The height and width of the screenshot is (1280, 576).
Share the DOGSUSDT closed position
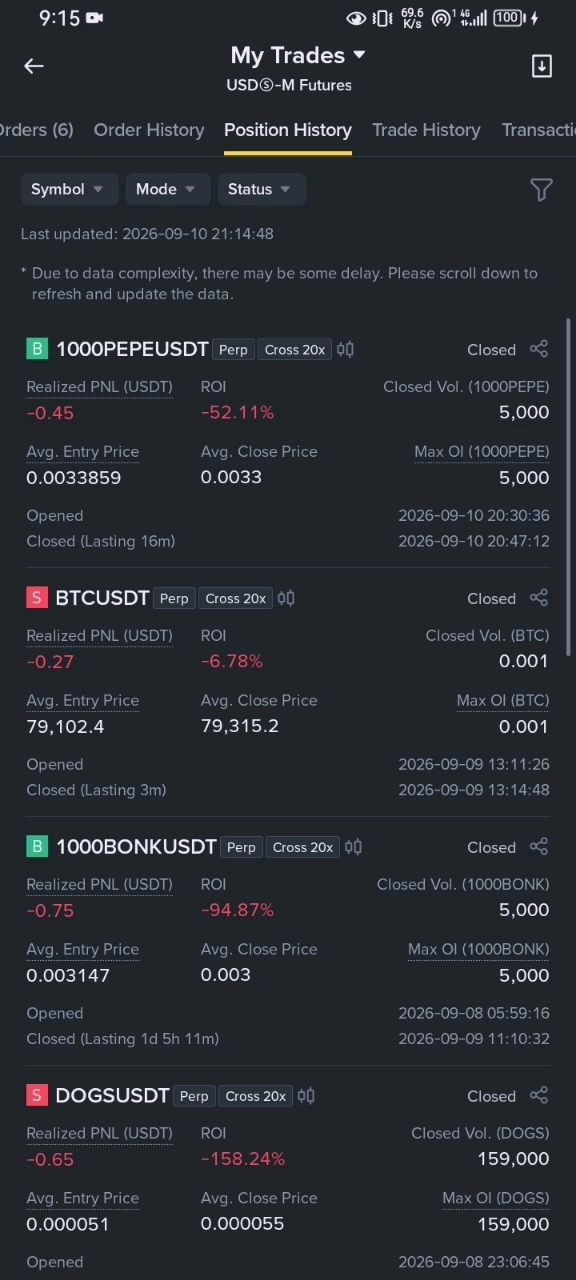pos(539,1096)
